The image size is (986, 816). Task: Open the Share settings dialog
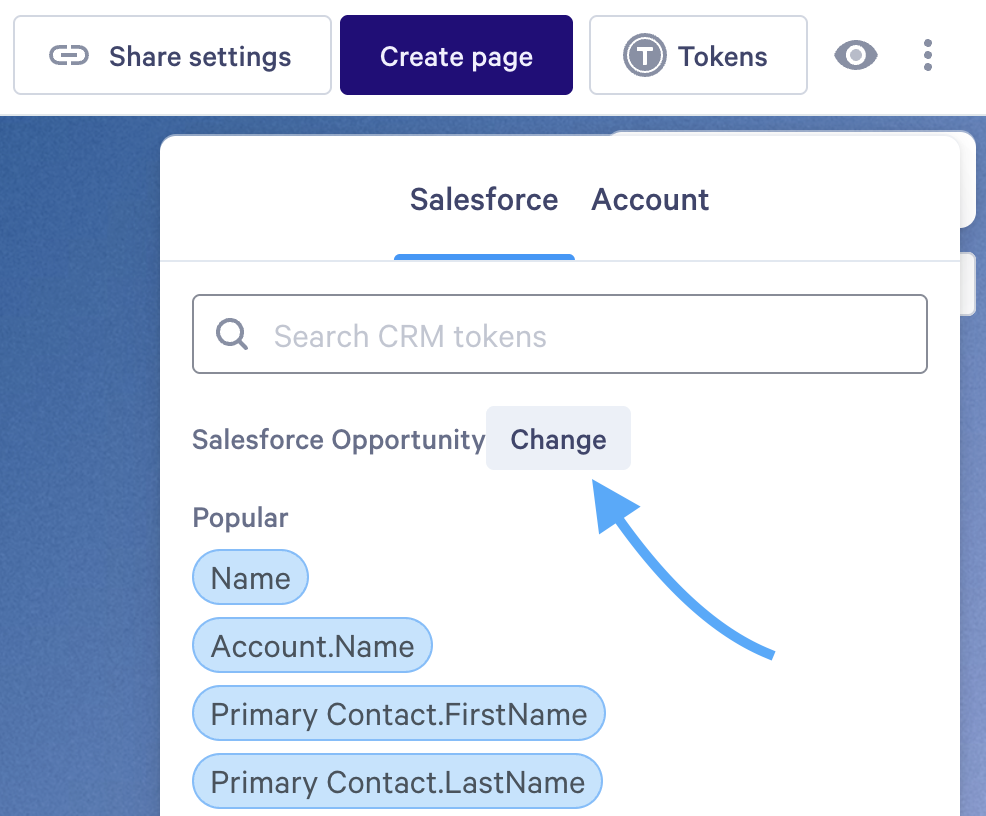tap(172, 56)
